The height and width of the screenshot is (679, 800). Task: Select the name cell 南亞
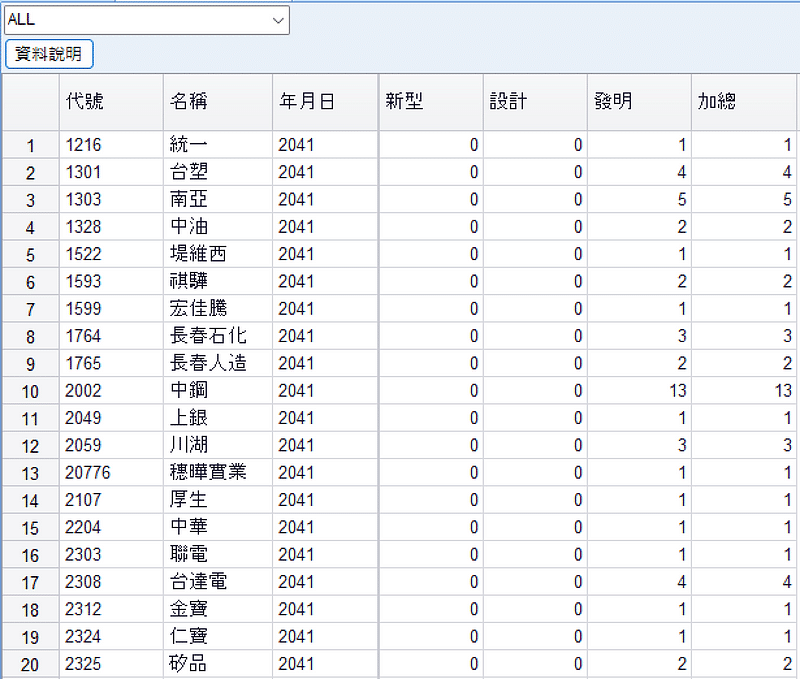[218, 200]
